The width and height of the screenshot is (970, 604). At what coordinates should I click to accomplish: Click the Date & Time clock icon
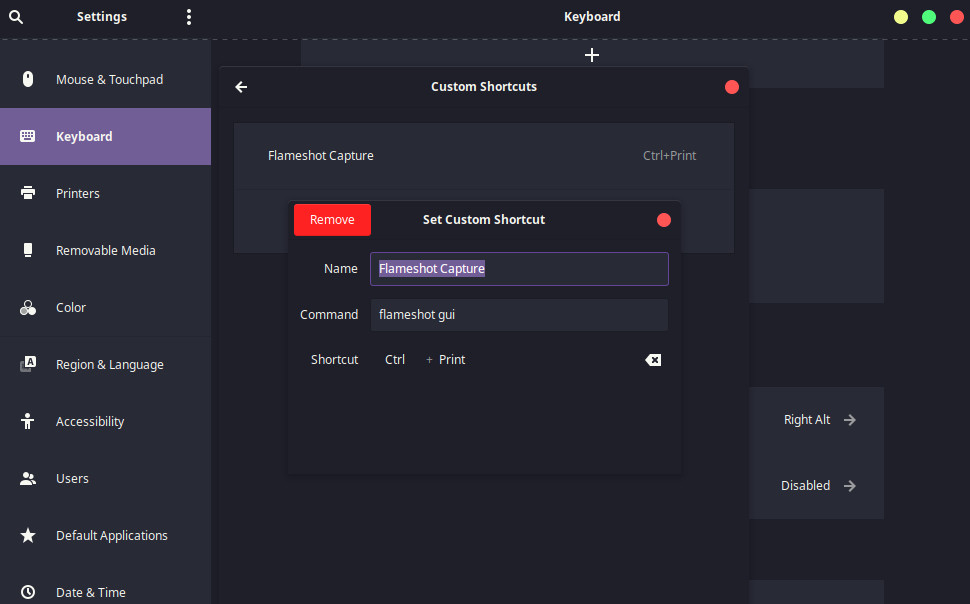28,592
